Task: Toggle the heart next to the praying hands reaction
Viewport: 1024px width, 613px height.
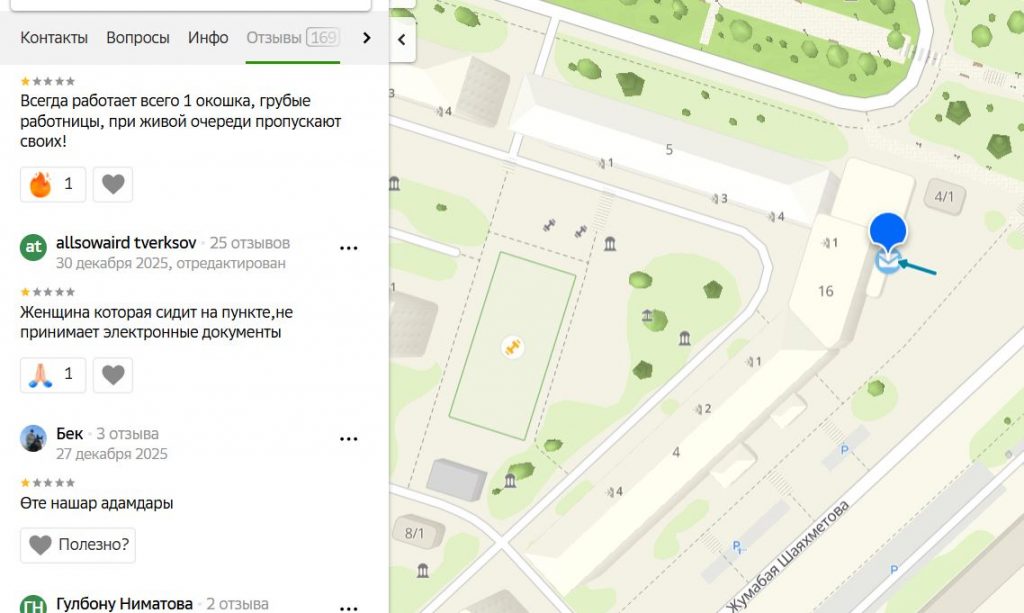Action: coord(113,374)
